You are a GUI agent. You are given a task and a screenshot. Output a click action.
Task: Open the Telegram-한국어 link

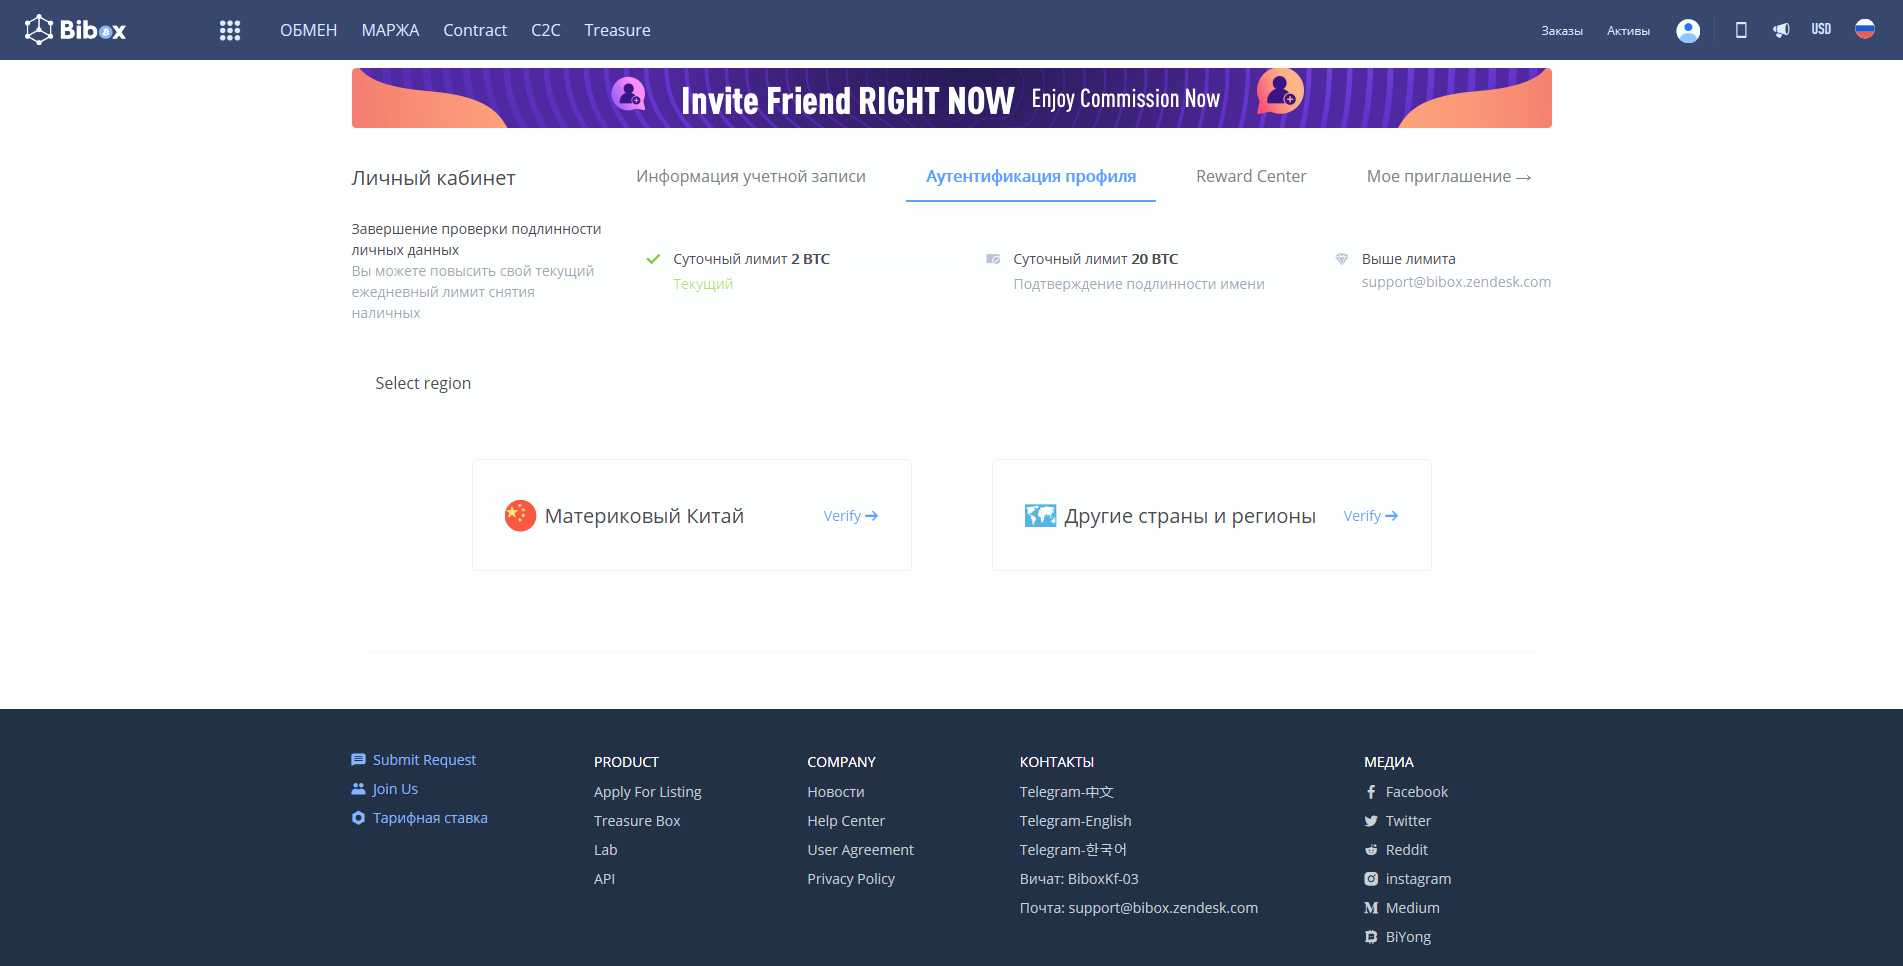click(1073, 850)
